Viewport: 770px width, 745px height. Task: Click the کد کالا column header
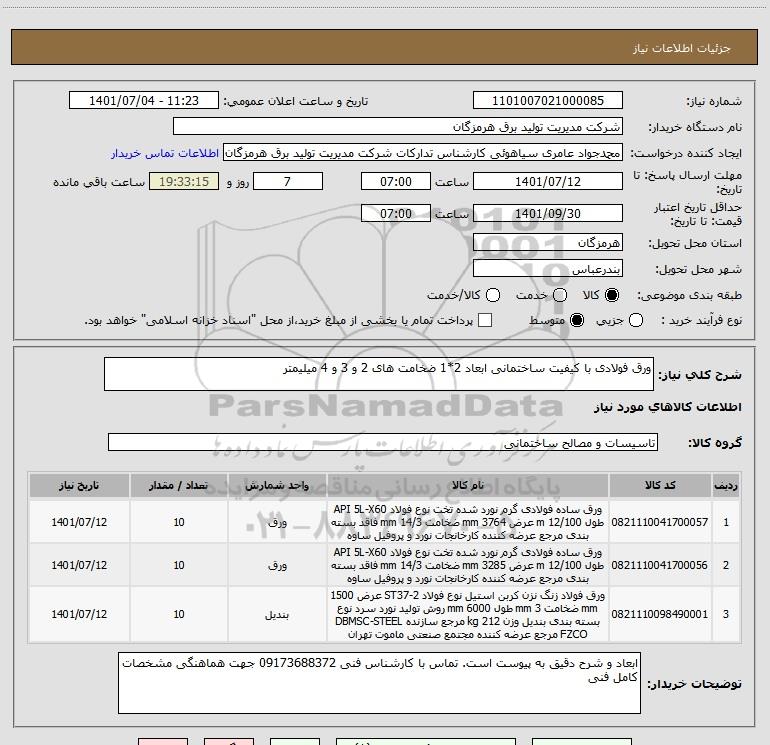pyautogui.click(x=660, y=485)
